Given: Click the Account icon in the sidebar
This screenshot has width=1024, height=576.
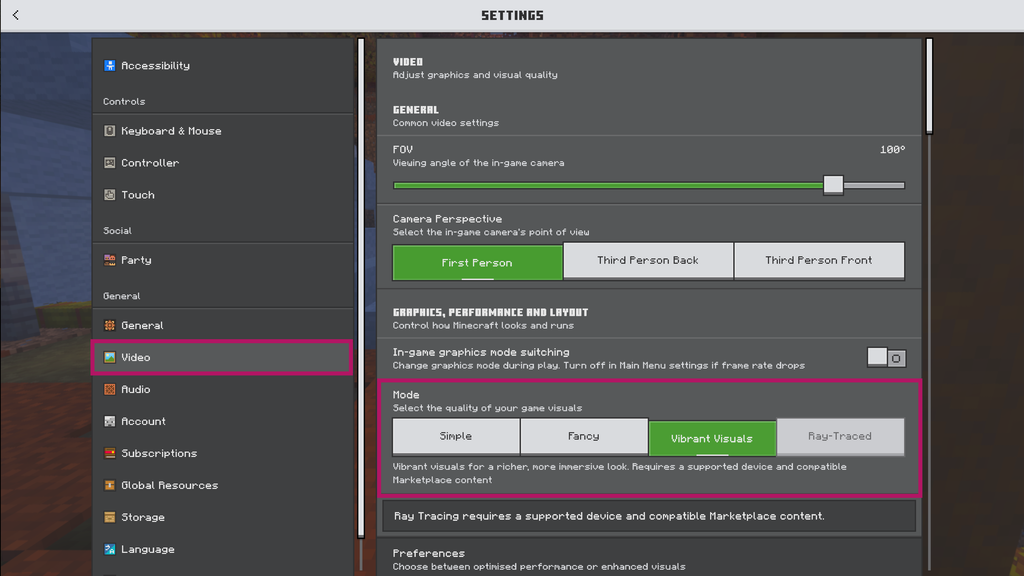Looking at the screenshot, I should tap(110, 421).
